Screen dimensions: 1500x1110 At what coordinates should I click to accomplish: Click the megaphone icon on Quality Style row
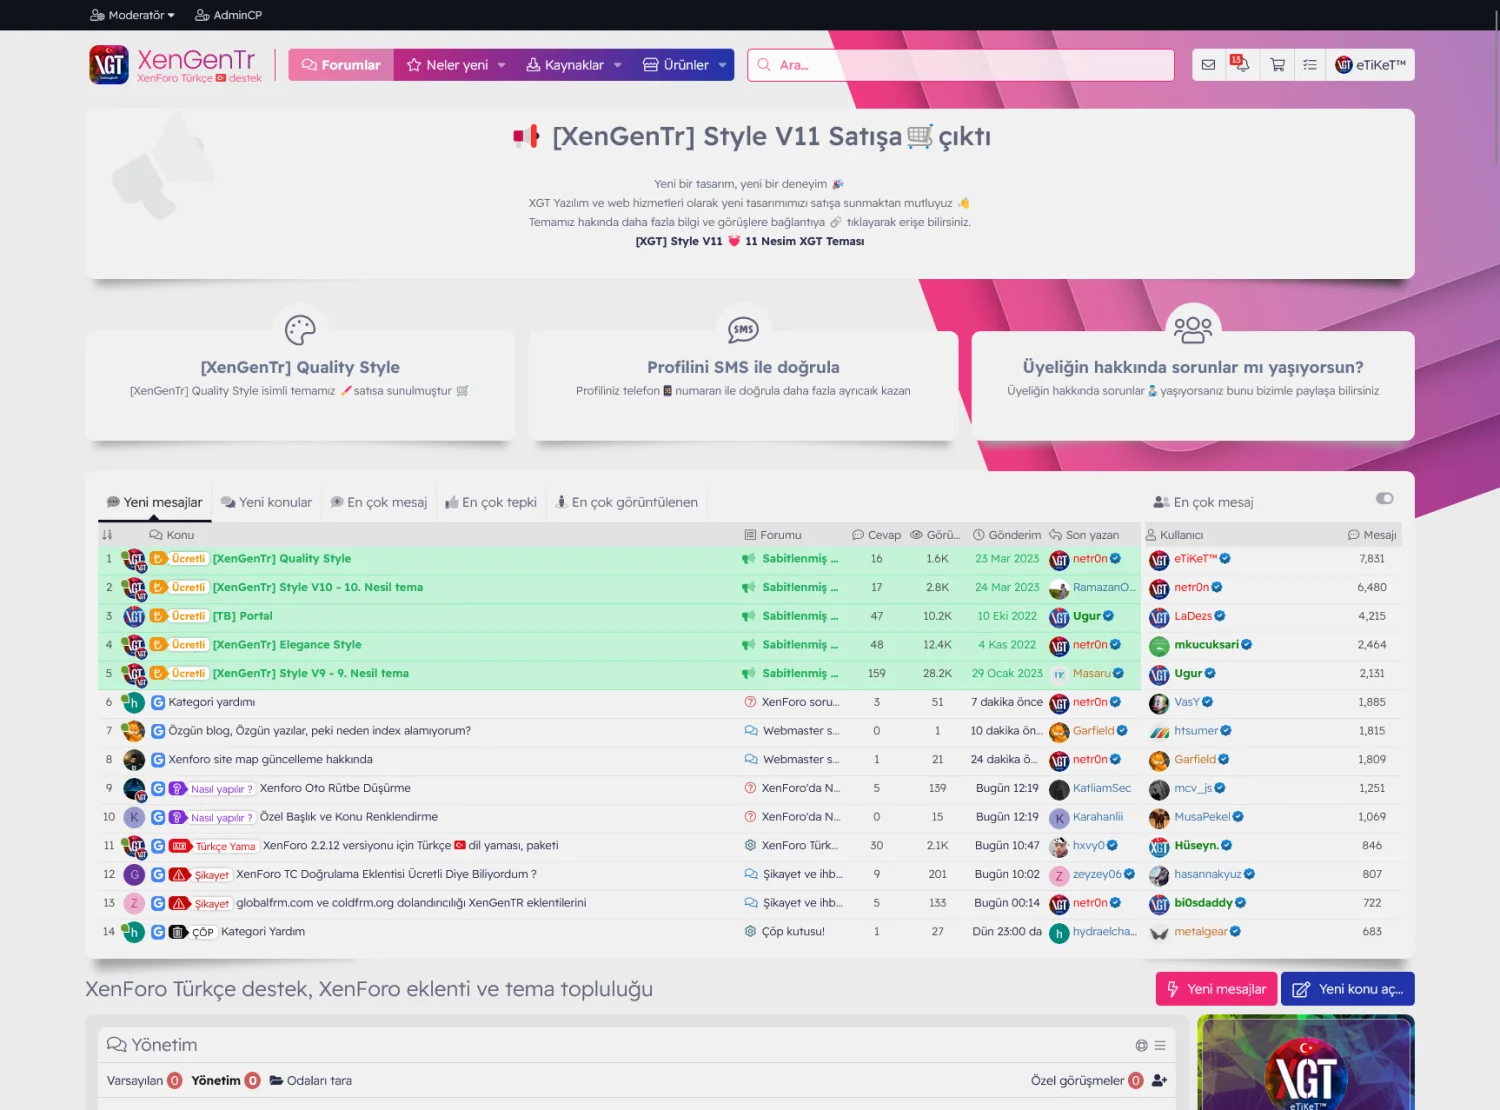pos(748,559)
